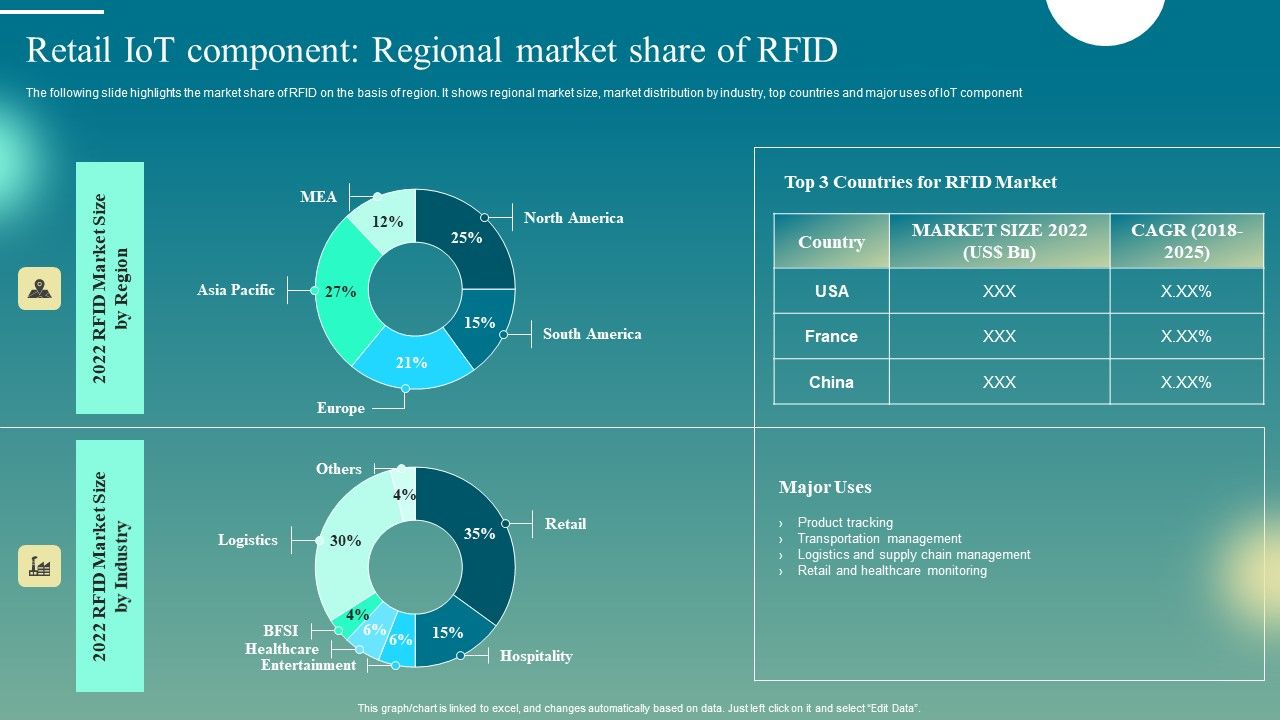The image size is (1280, 720).
Task: Click the X.XX% CAGR cell for USA
Action: click(1187, 291)
